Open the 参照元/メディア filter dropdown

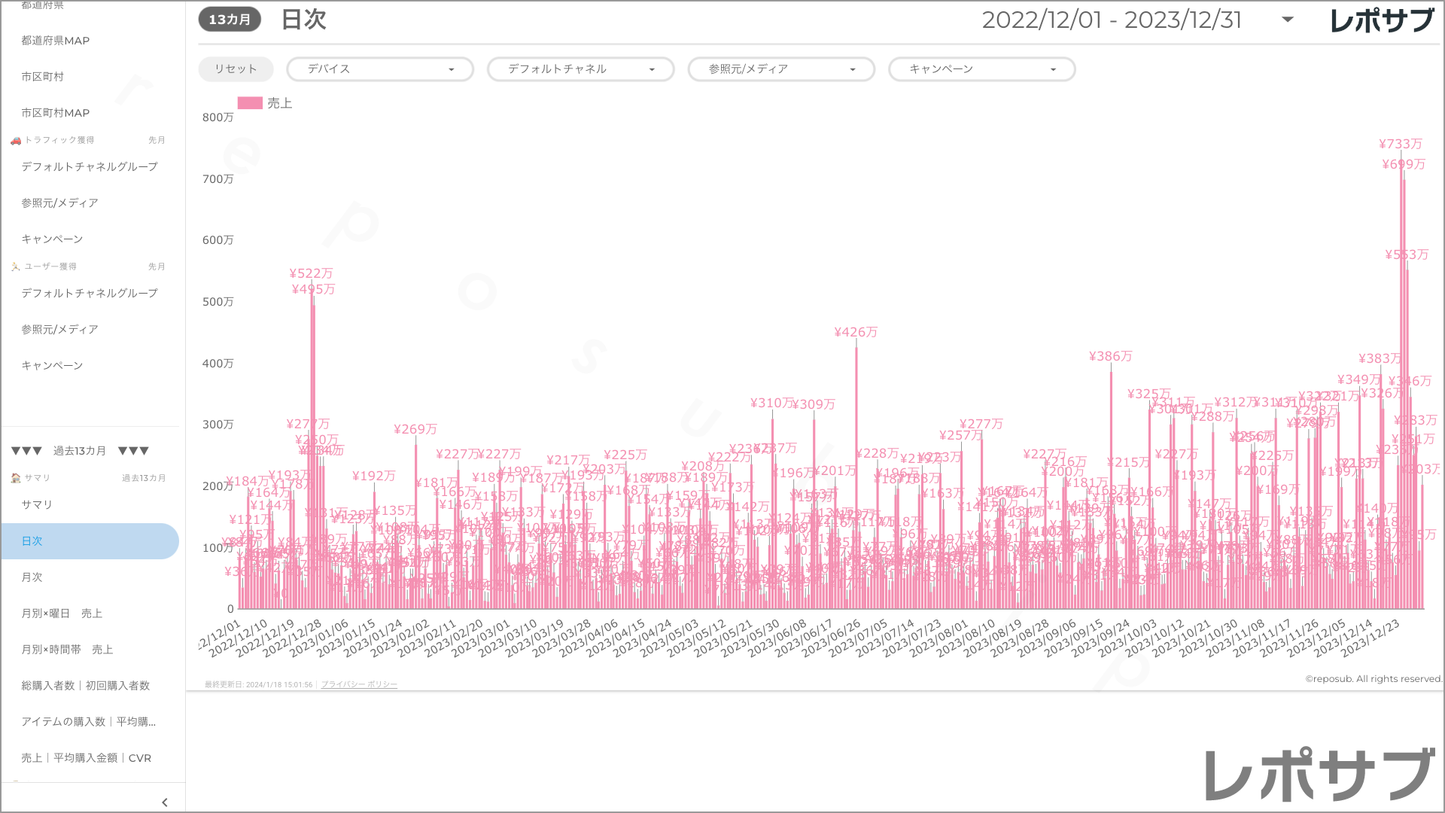tap(780, 69)
